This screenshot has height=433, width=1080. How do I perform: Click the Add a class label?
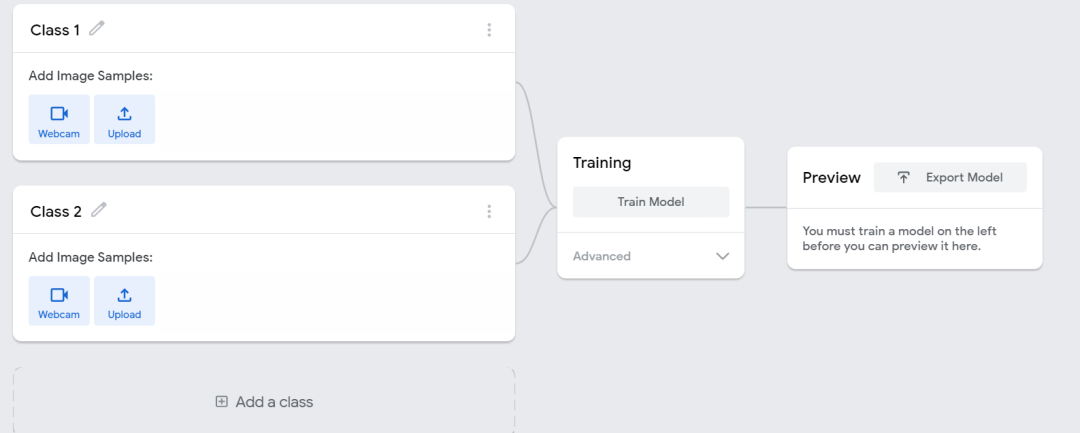pos(274,402)
